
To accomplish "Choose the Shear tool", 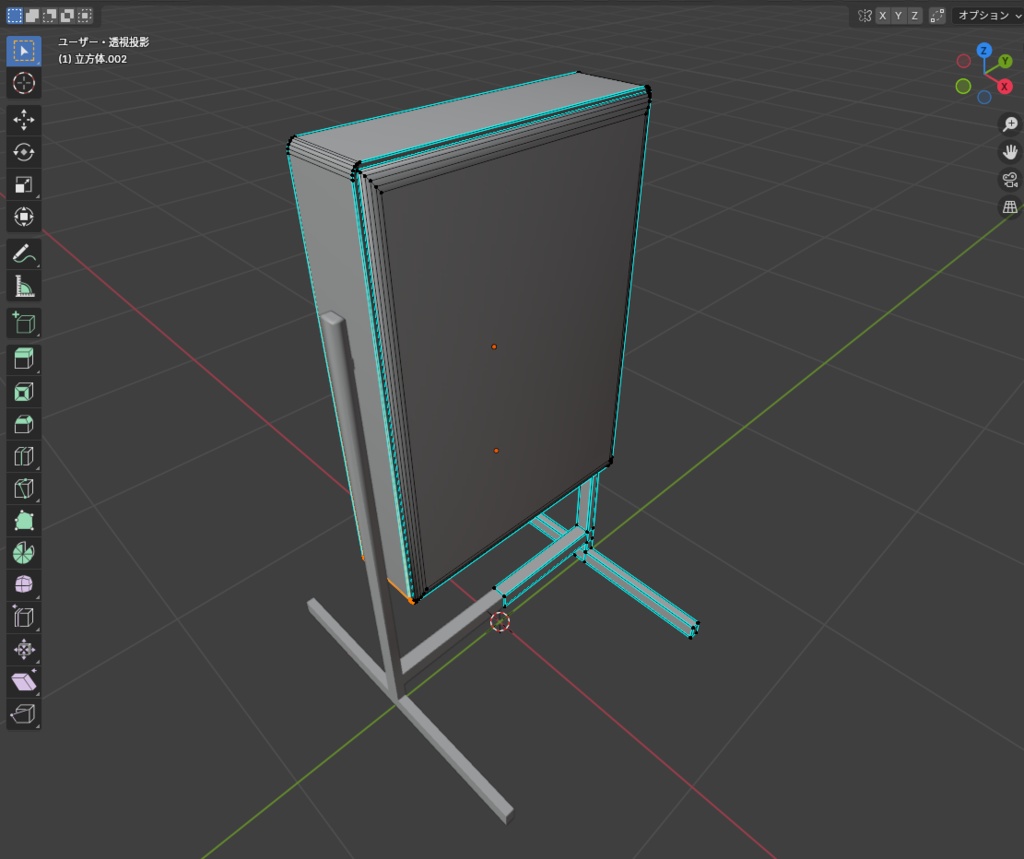I will click(x=24, y=681).
